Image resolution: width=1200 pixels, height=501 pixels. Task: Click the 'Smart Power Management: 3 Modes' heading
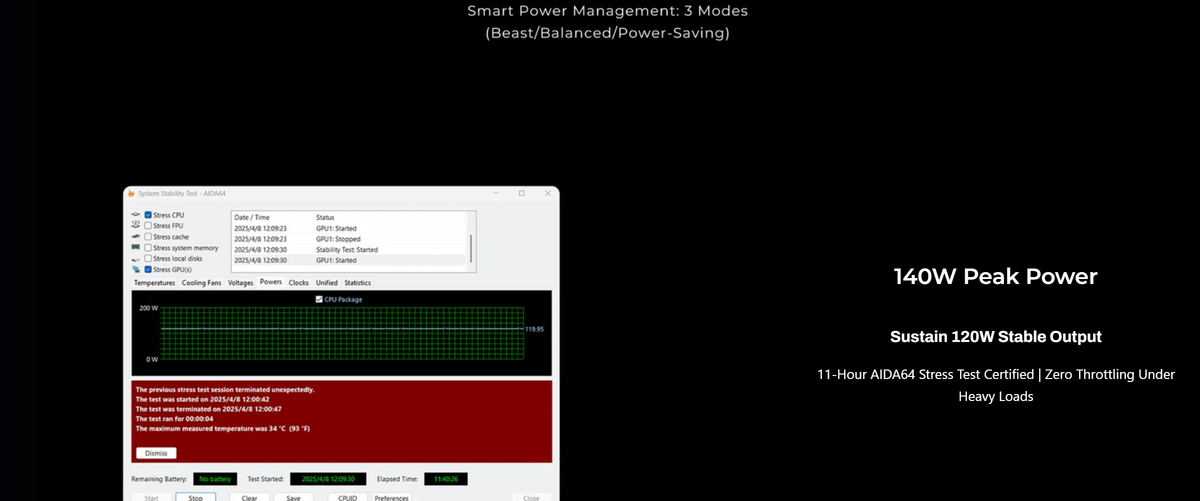click(x=607, y=11)
